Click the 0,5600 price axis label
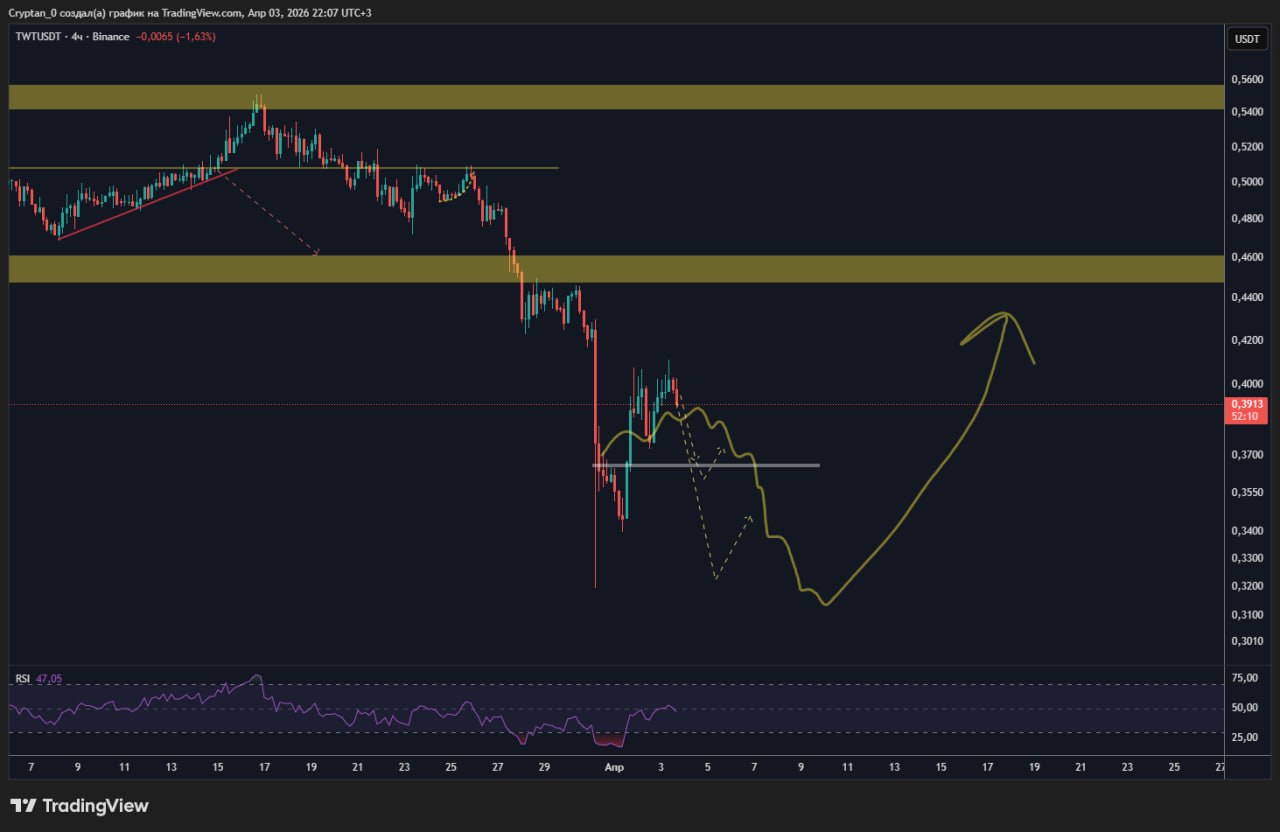This screenshot has height=832, width=1280. click(x=1246, y=79)
